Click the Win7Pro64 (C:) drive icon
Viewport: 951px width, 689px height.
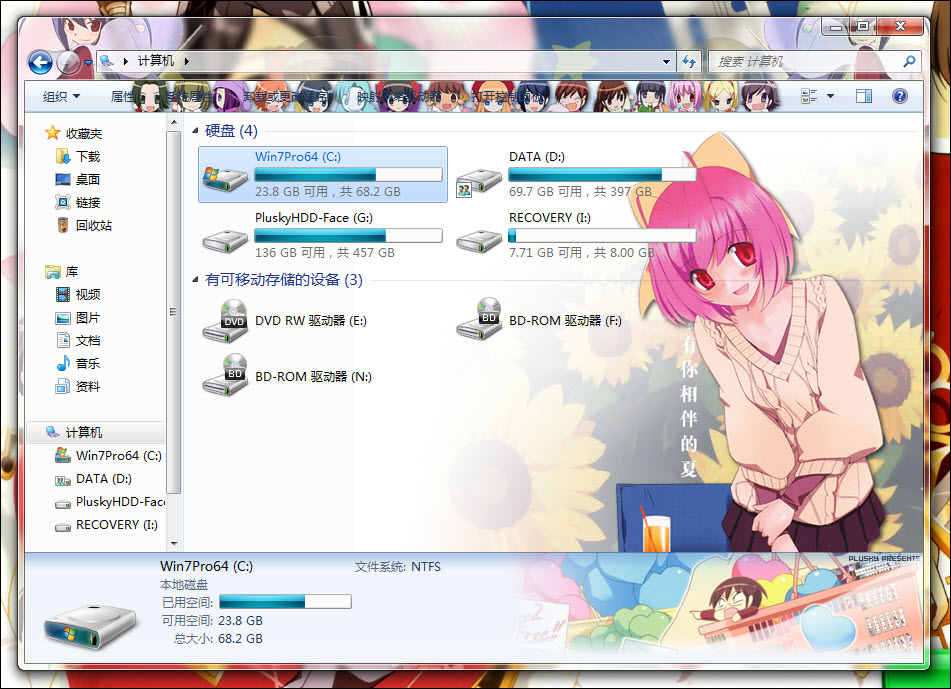[x=225, y=178]
